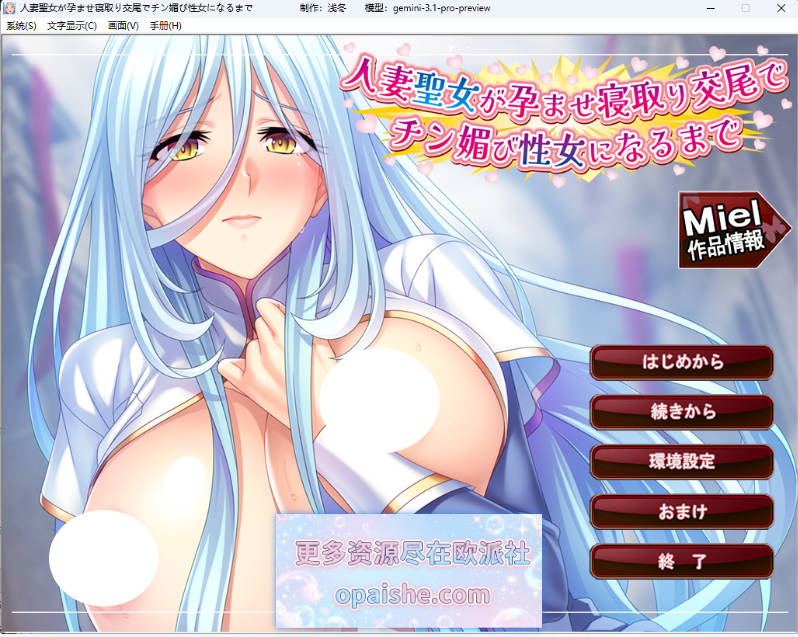Screen dimensions: 798x637
Task: Minimize the game window
Action: [711, 8]
